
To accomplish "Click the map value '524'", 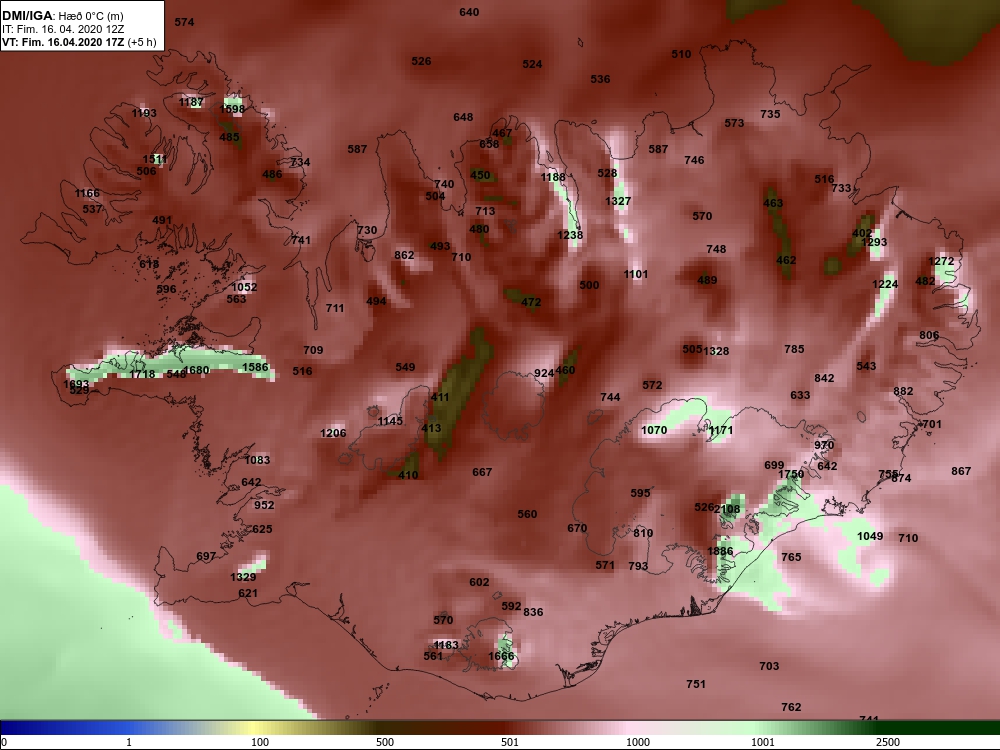I will pyautogui.click(x=532, y=64).
